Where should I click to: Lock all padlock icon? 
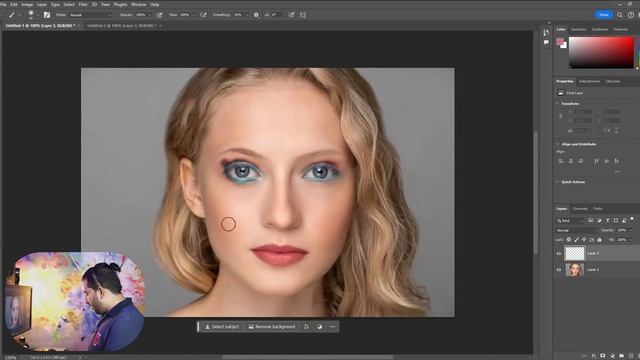599,240
